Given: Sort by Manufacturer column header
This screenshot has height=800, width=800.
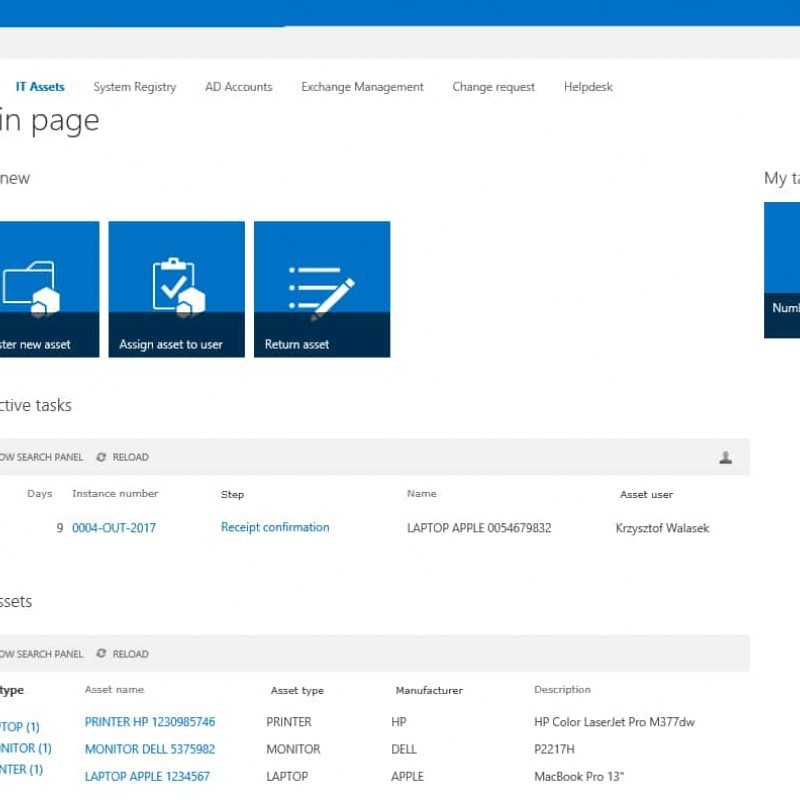Looking at the screenshot, I should tap(429, 690).
